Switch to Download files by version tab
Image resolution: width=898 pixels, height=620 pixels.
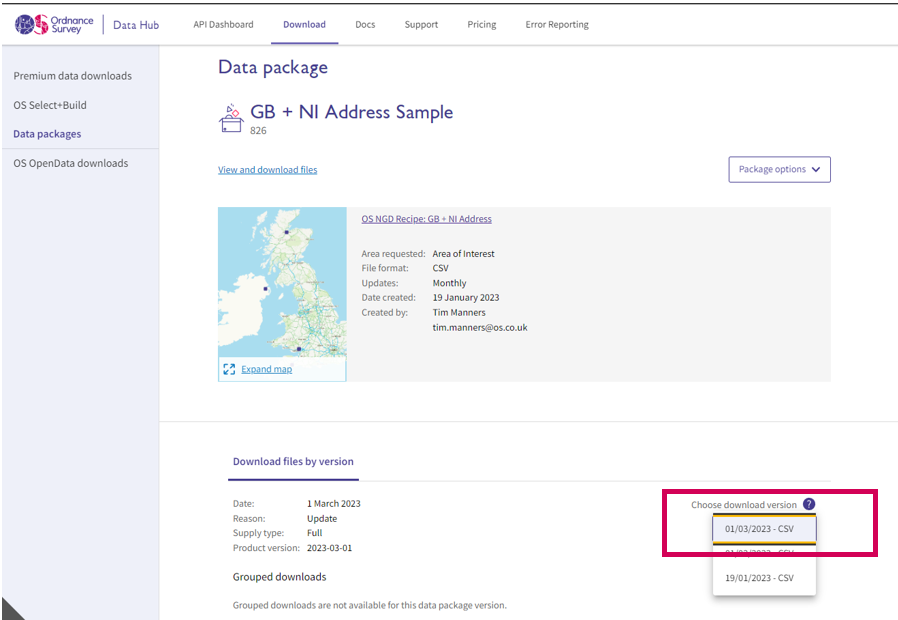tap(293, 462)
